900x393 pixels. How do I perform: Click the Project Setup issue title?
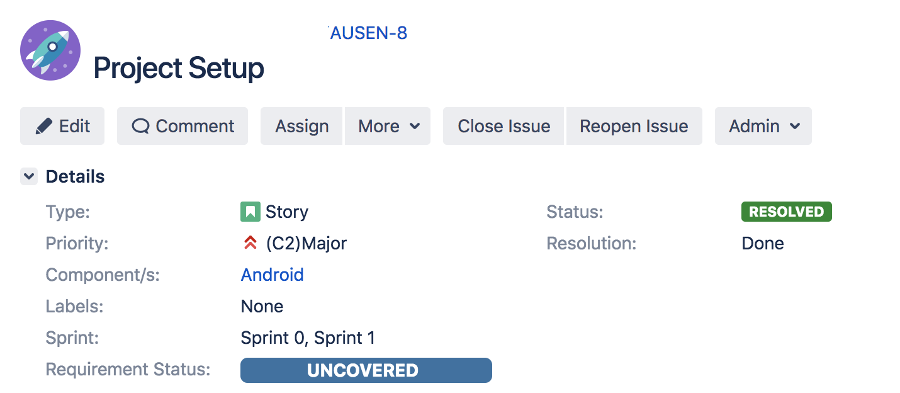[x=179, y=68]
